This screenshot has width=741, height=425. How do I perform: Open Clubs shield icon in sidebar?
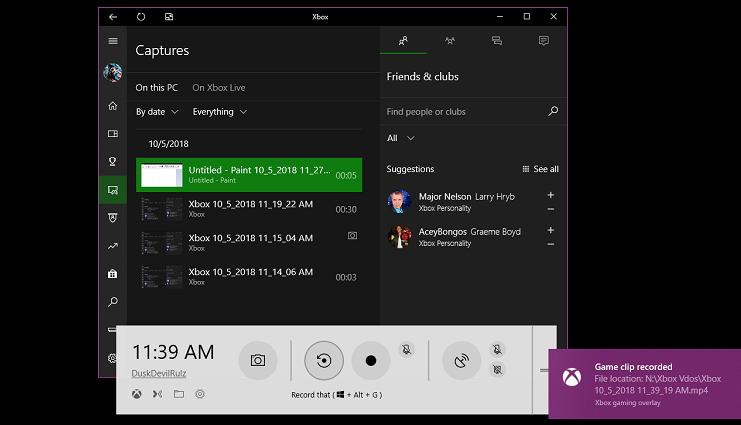coord(112,218)
